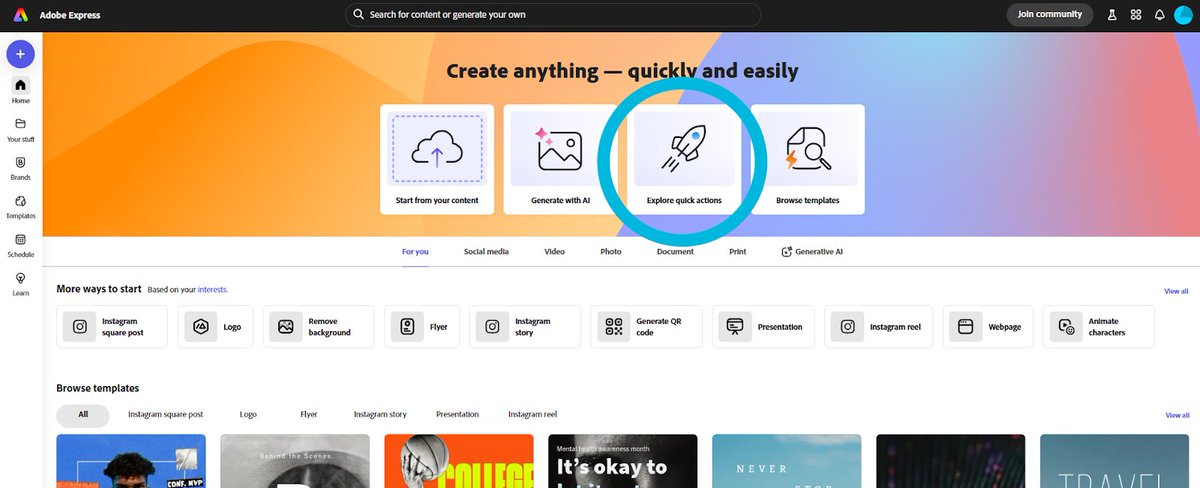Open the NEVER STOP template thumbnail
The image size is (1200, 488).
(787, 461)
